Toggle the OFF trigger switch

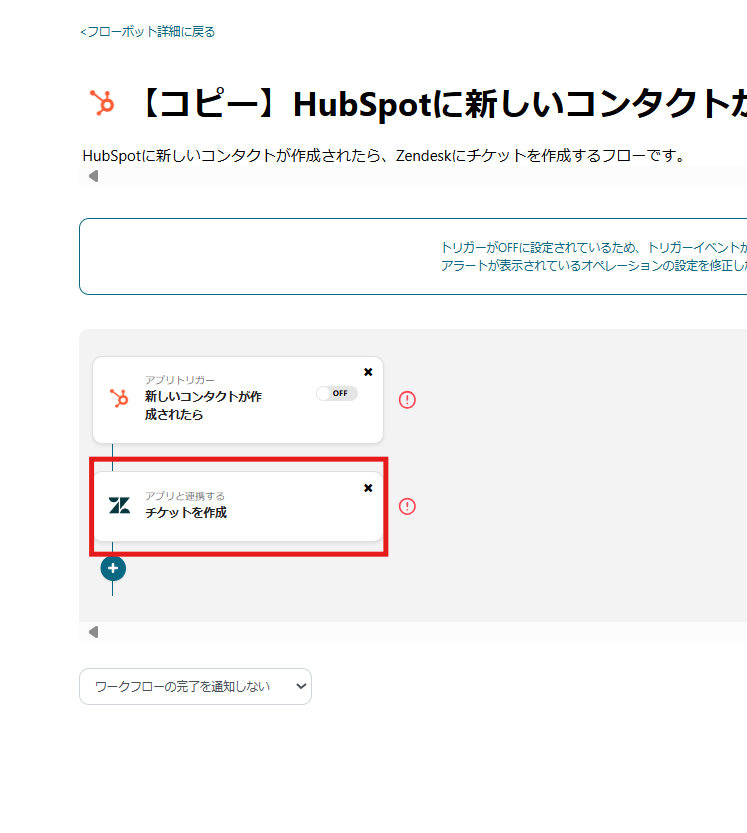(337, 393)
